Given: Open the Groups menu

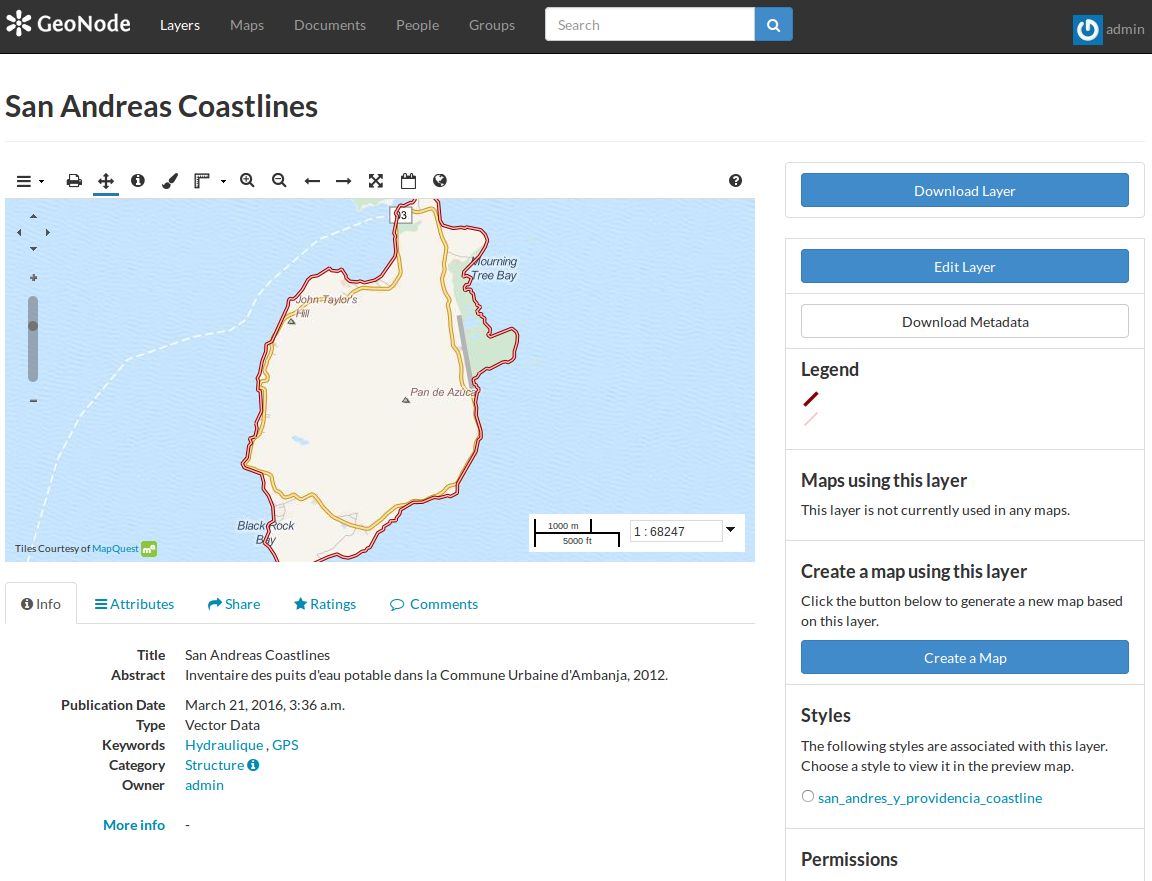Looking at the screenshot, I should pos(492,25).
